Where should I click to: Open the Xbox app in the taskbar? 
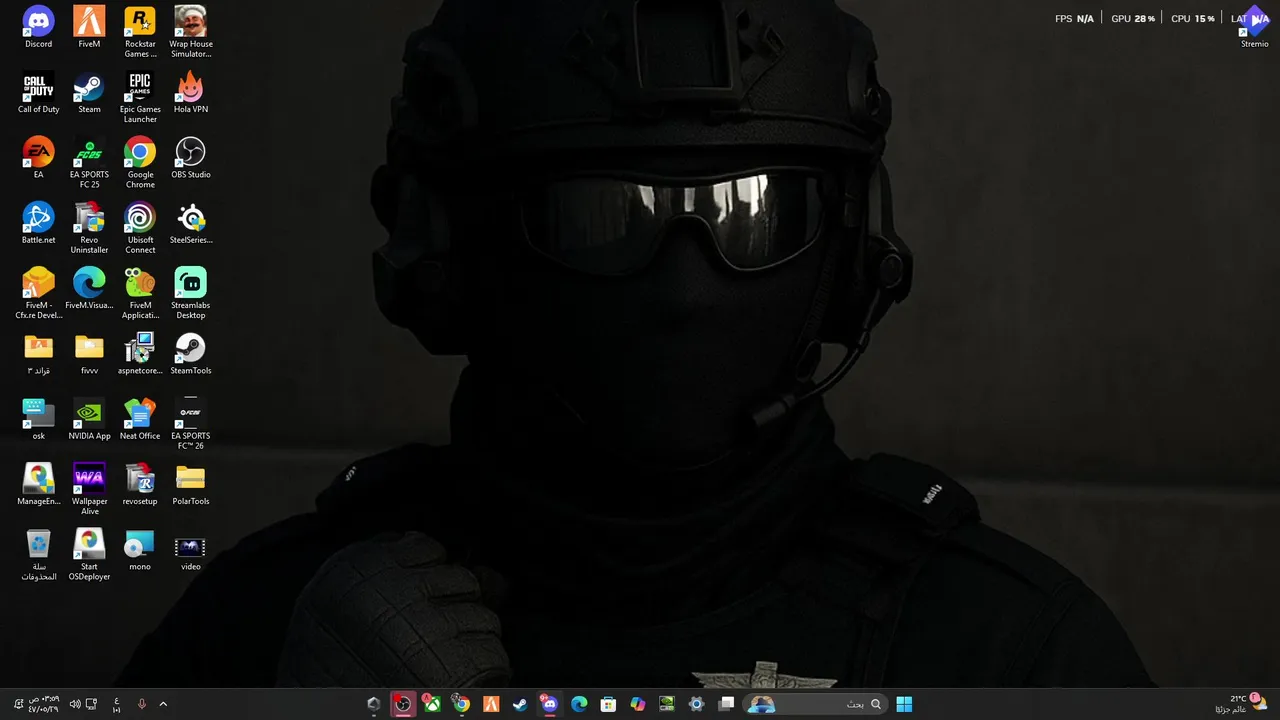[432, 704]
